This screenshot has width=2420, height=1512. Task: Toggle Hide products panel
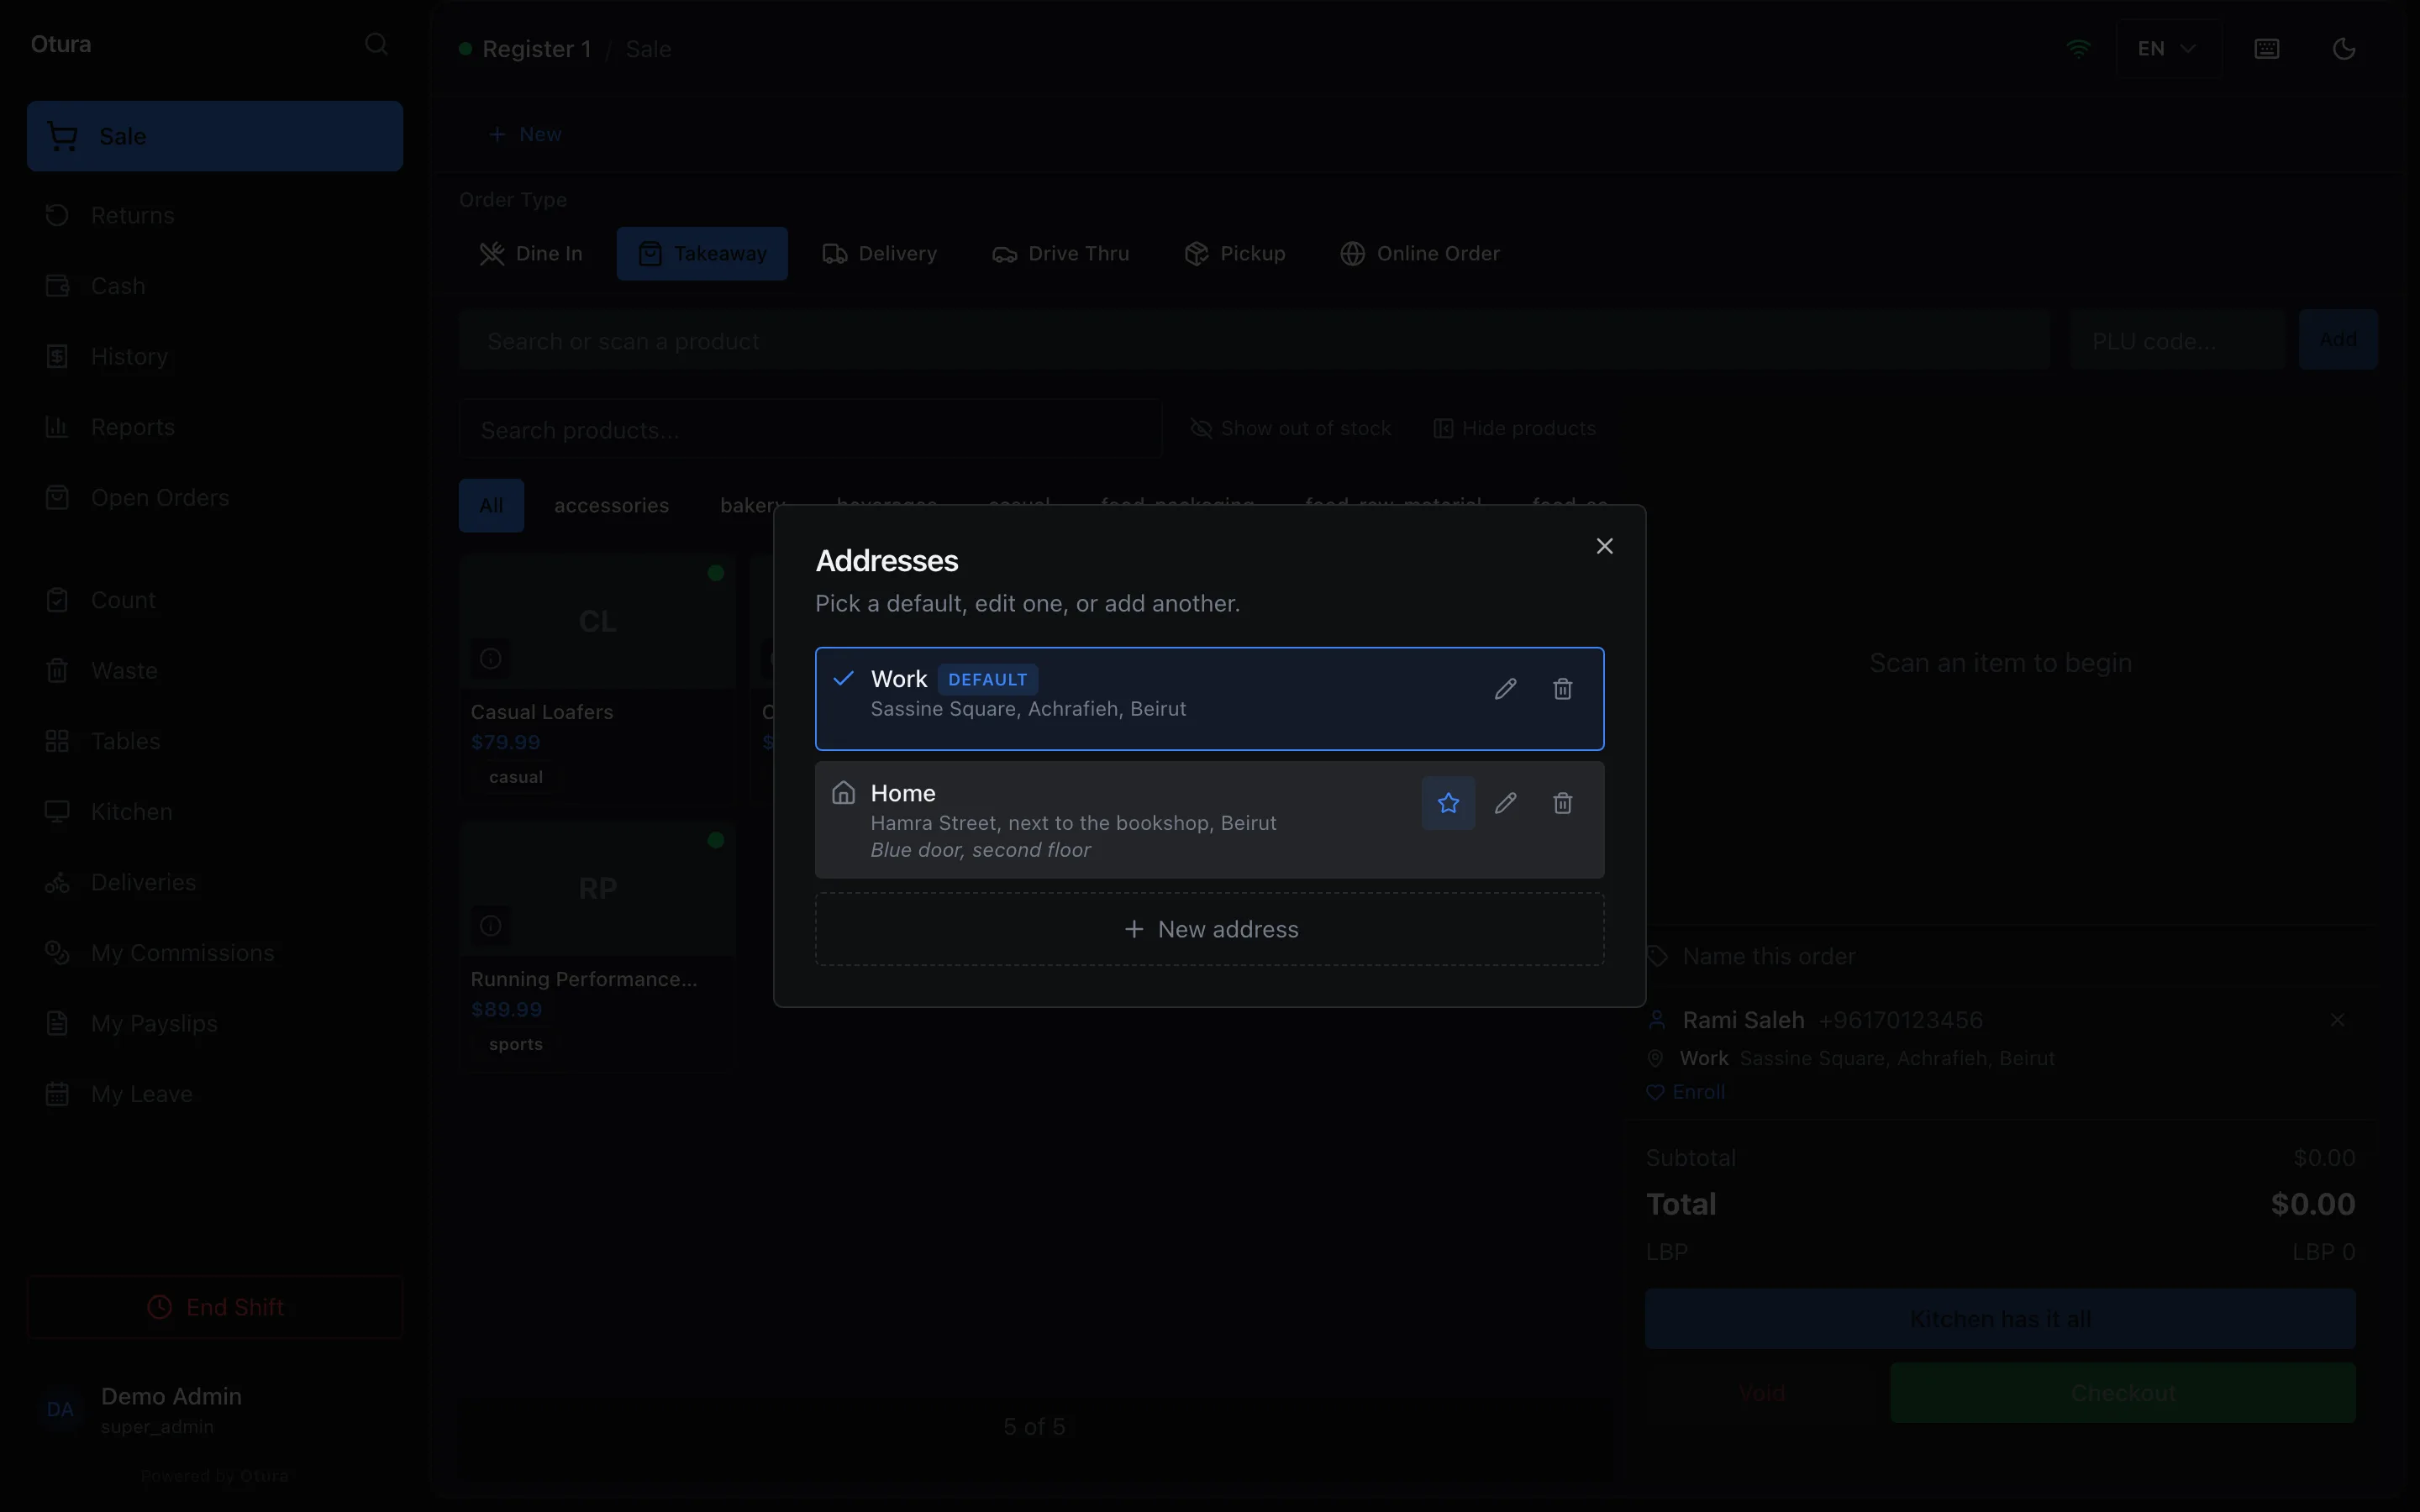(1514, 429)
